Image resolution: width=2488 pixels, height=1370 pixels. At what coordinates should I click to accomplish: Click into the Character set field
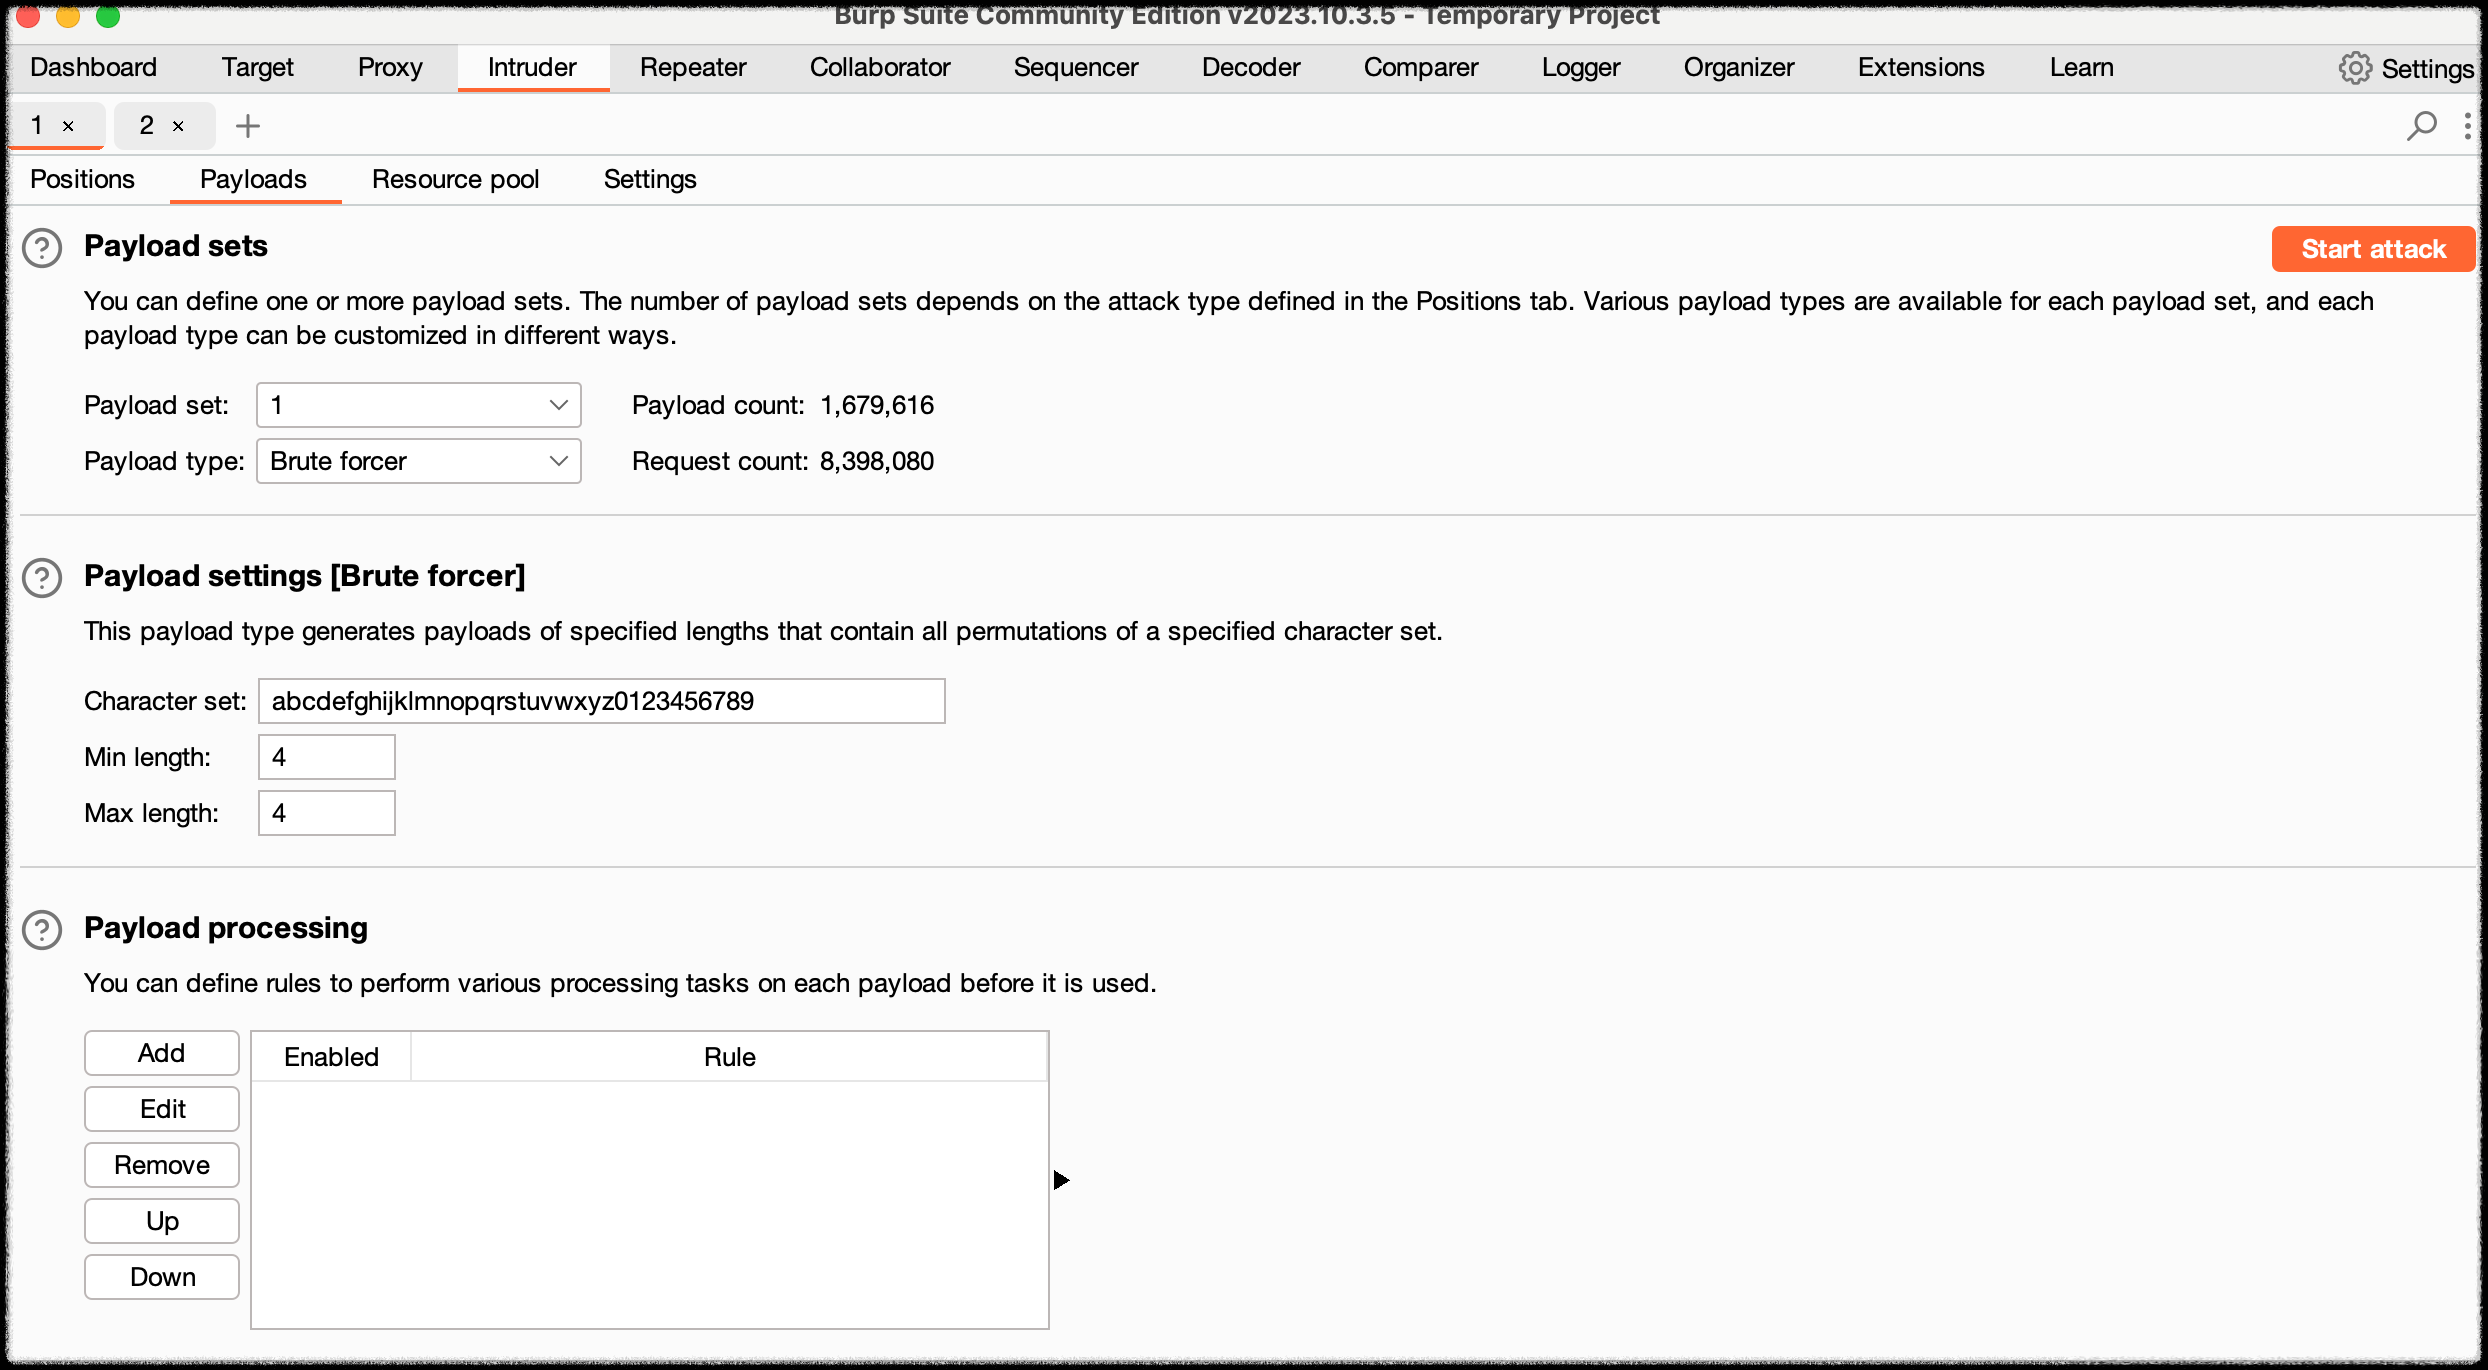click(601, 701)
